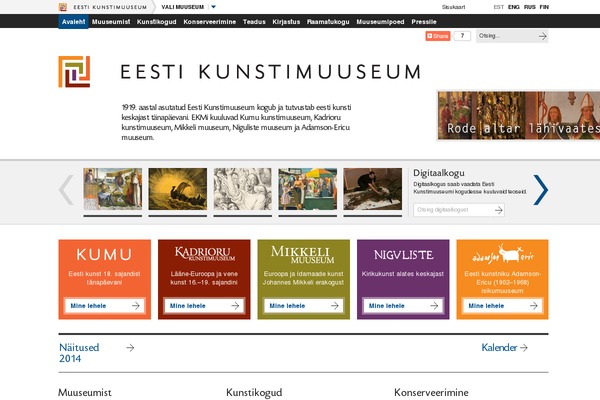Open the Muuseumipoed menu item
The width and height of the screenshot is (600, 400).
click(380, 22)
